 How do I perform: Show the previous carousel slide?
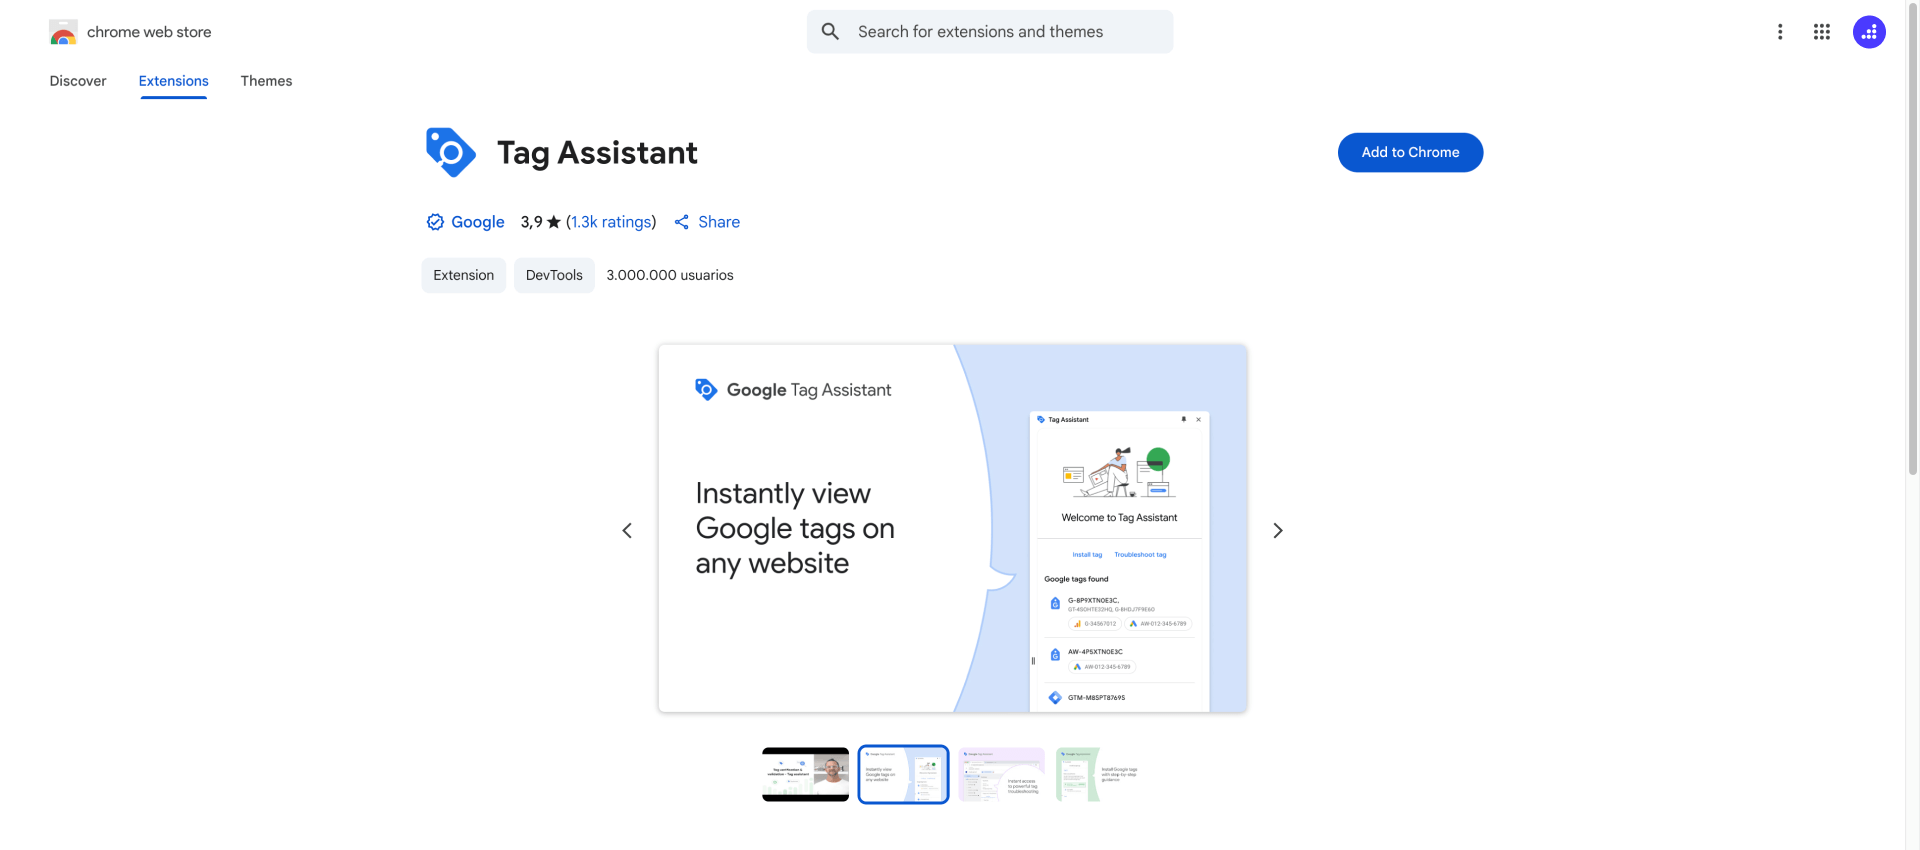coord(627,531)
